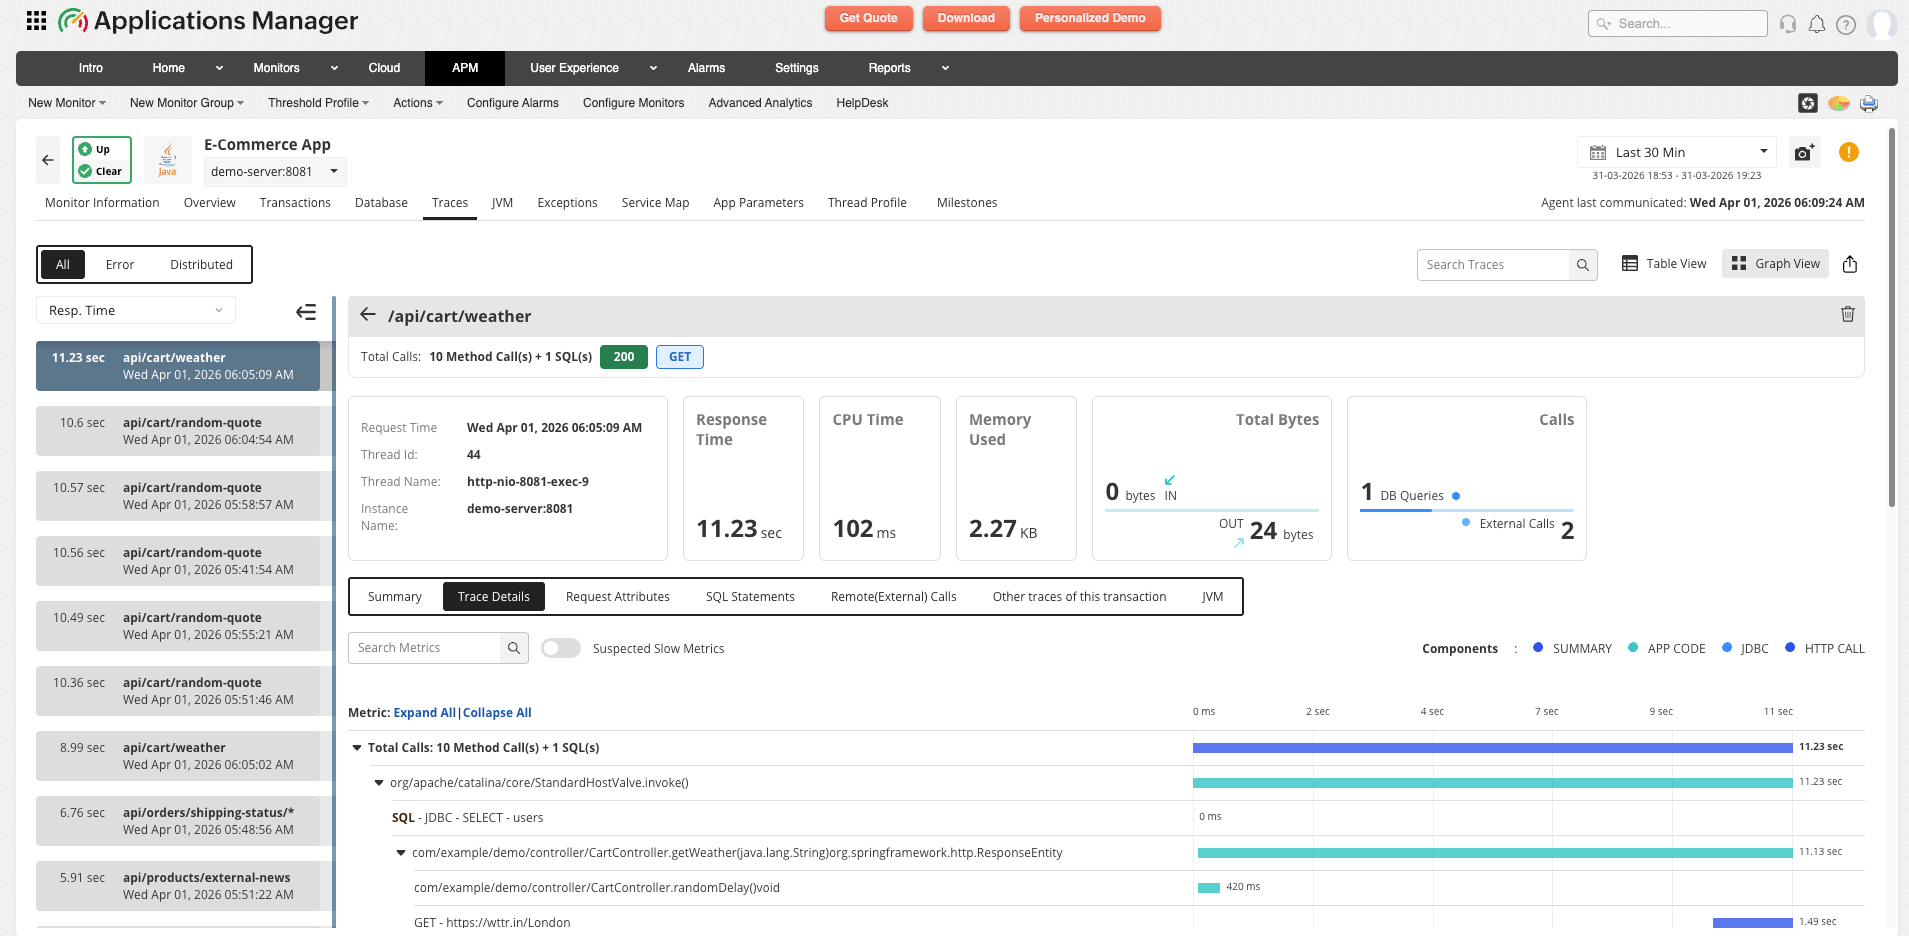
Task: Click the orange alert warning icon
Action: pyautogui.click(x=1848, y=152)
